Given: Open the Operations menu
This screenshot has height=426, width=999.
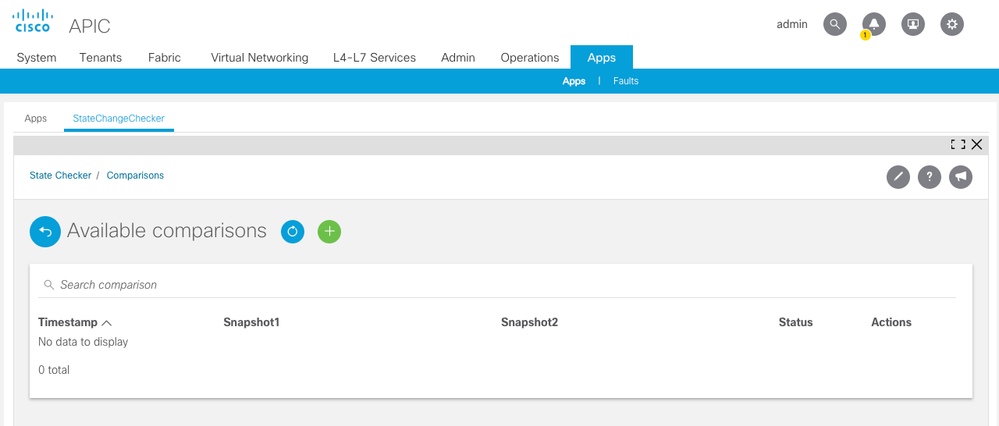Looking at the screenshot, I should (x=530, y=57).
